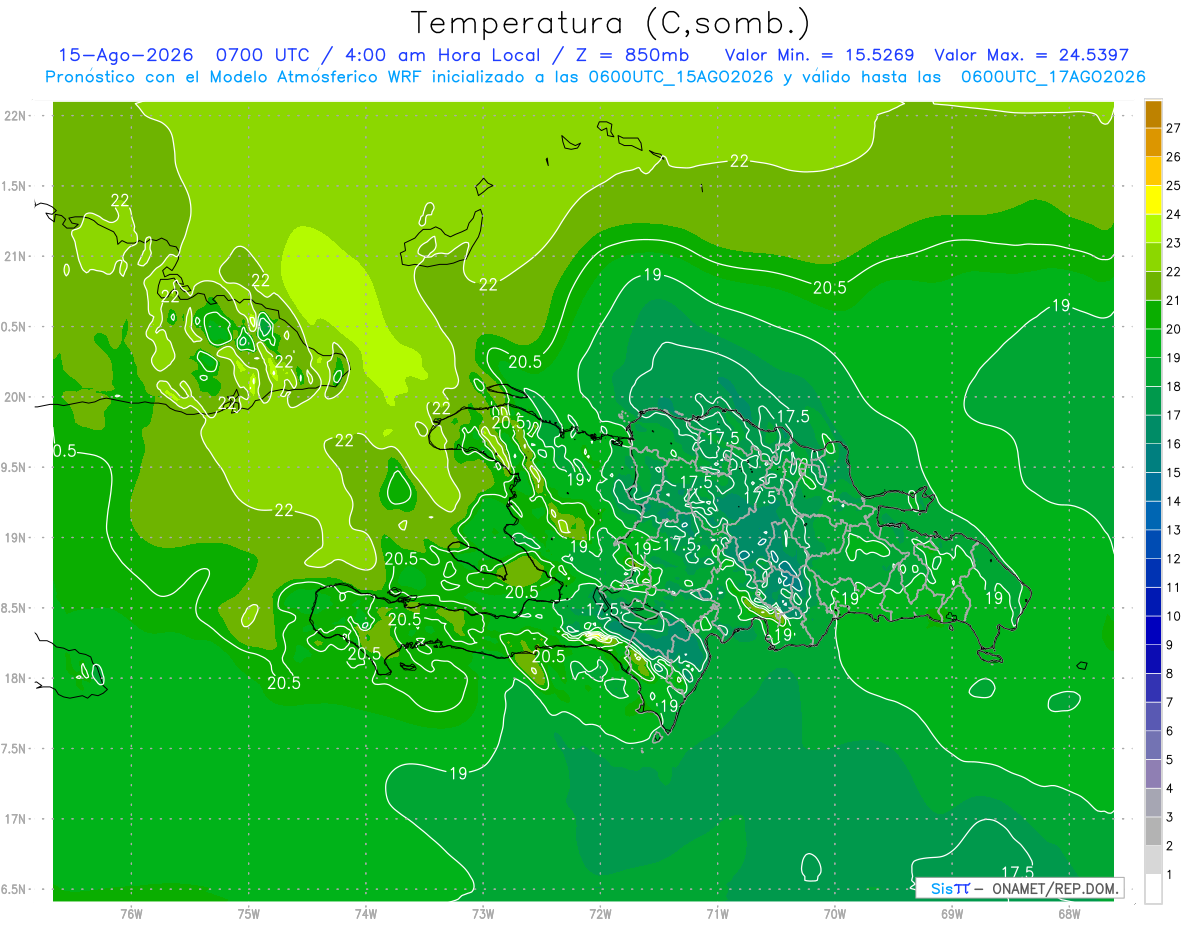Click the '75W' longitude axis label
This screenshot has width=1200, height=927.
pos(249,914)
